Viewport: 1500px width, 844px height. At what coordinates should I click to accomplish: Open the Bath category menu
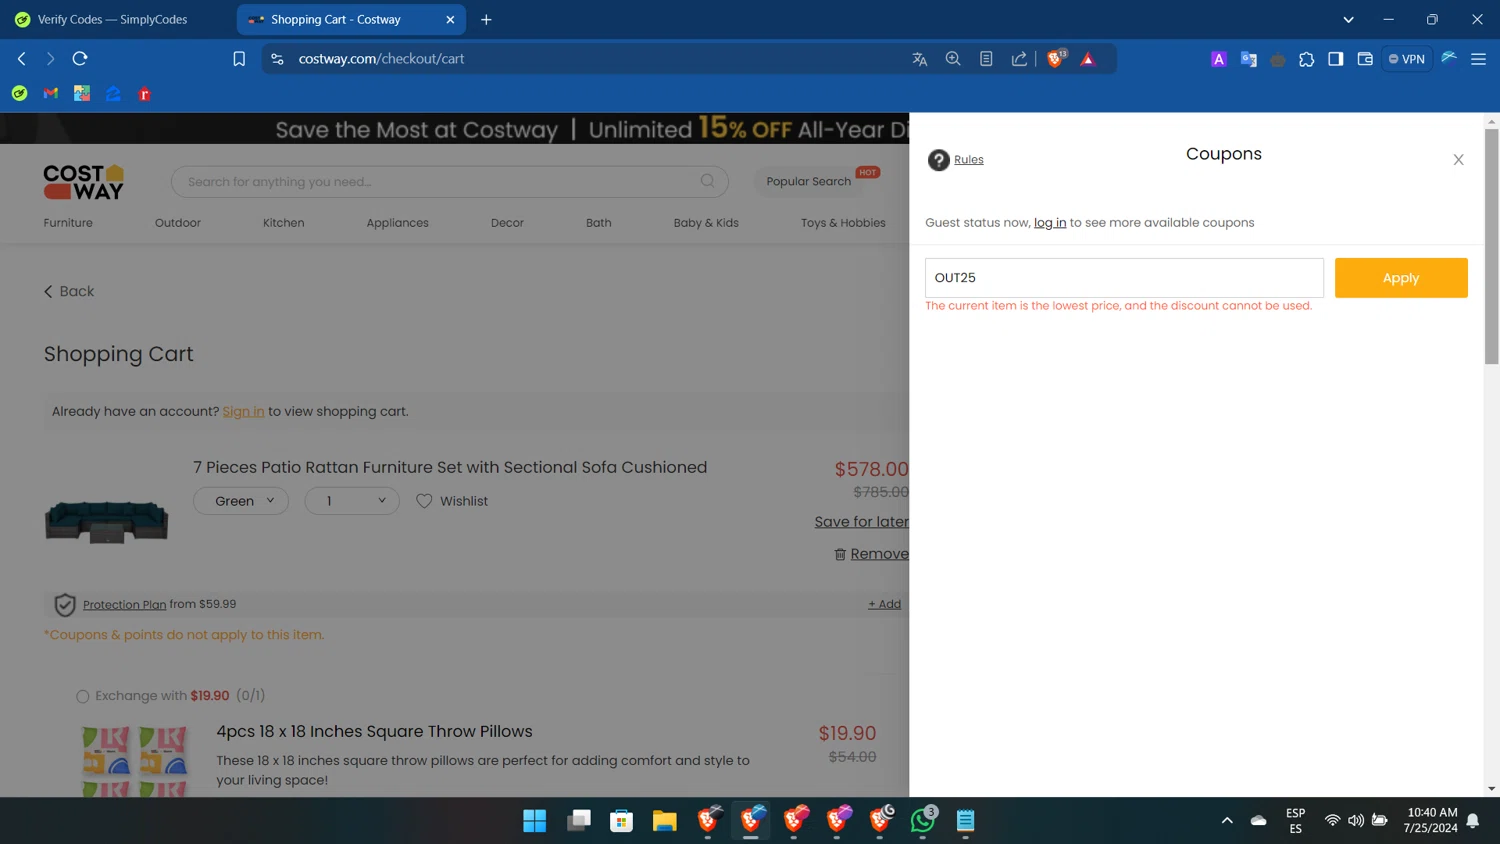599,223
